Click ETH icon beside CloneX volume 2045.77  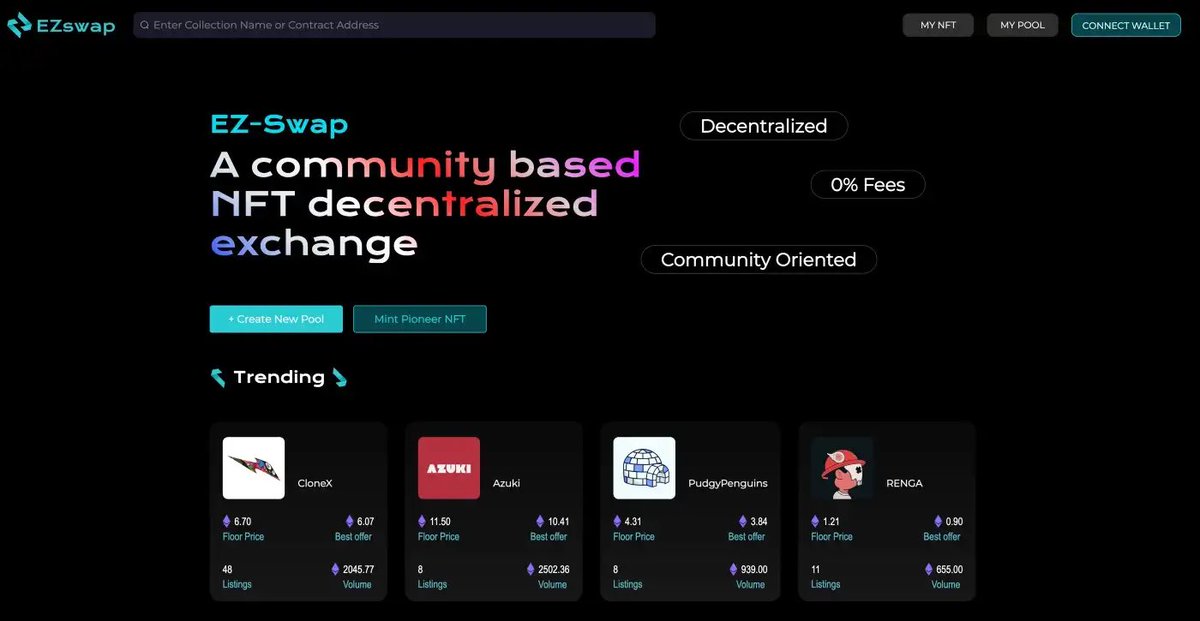point(335,569)
